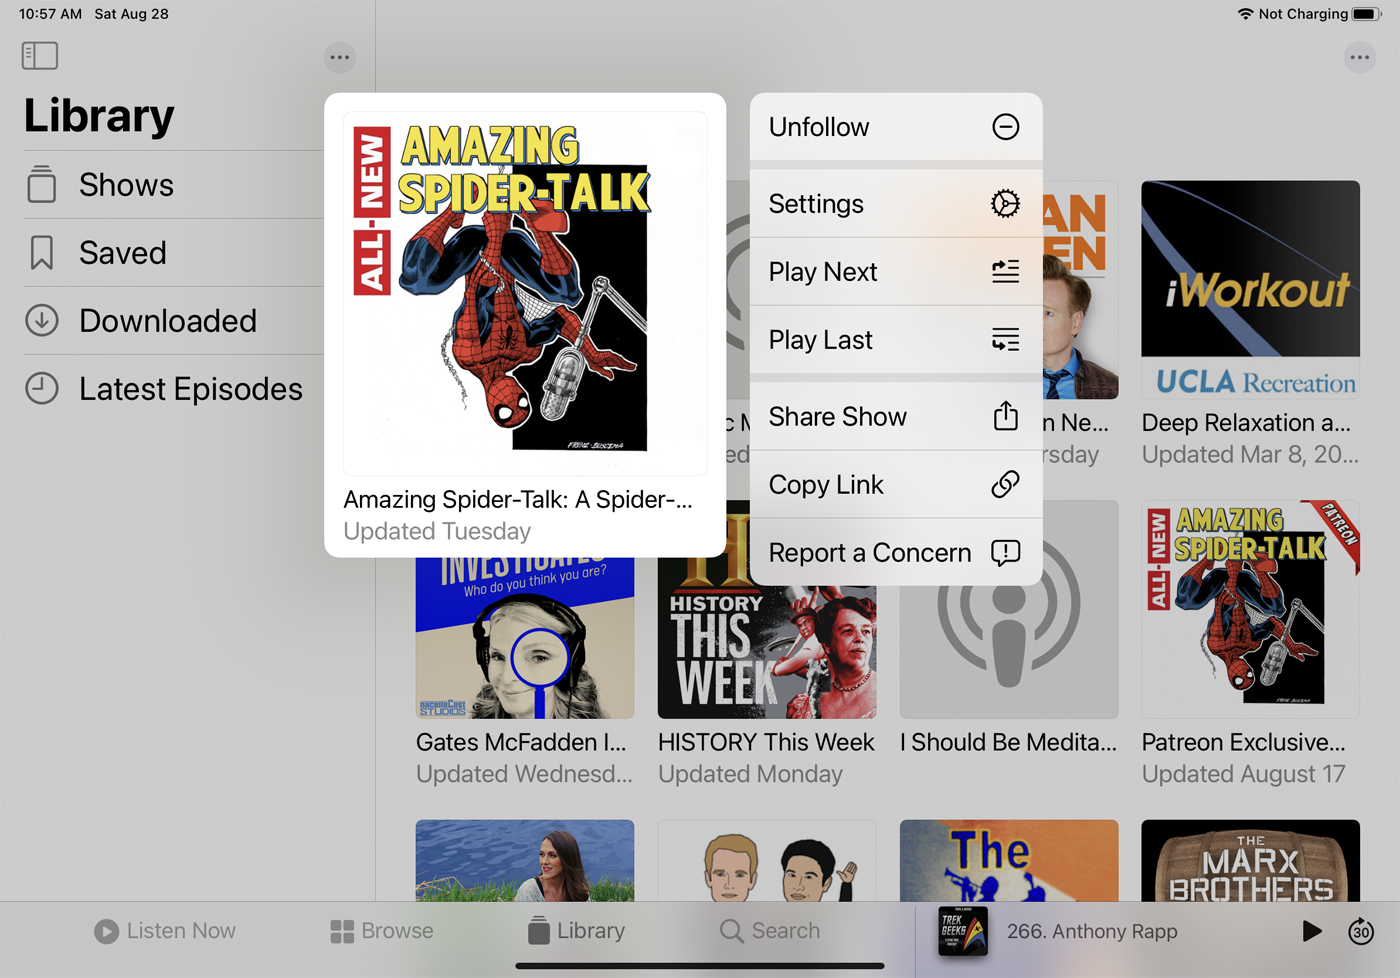Click the Gates McFadden I... title text
The image size is (1400, 978).
[521, 742]
